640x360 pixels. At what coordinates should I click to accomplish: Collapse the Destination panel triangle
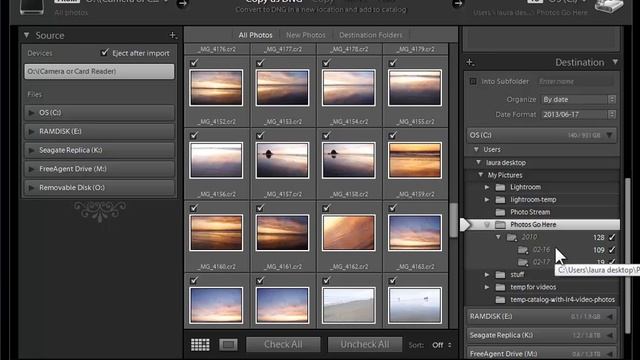point(615,62)
